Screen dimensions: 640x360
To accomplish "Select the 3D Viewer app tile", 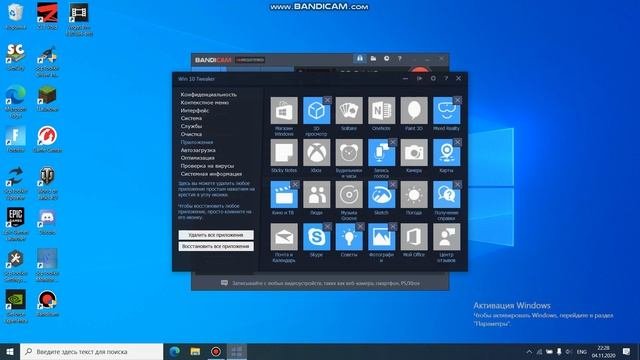I will [316, 111].
